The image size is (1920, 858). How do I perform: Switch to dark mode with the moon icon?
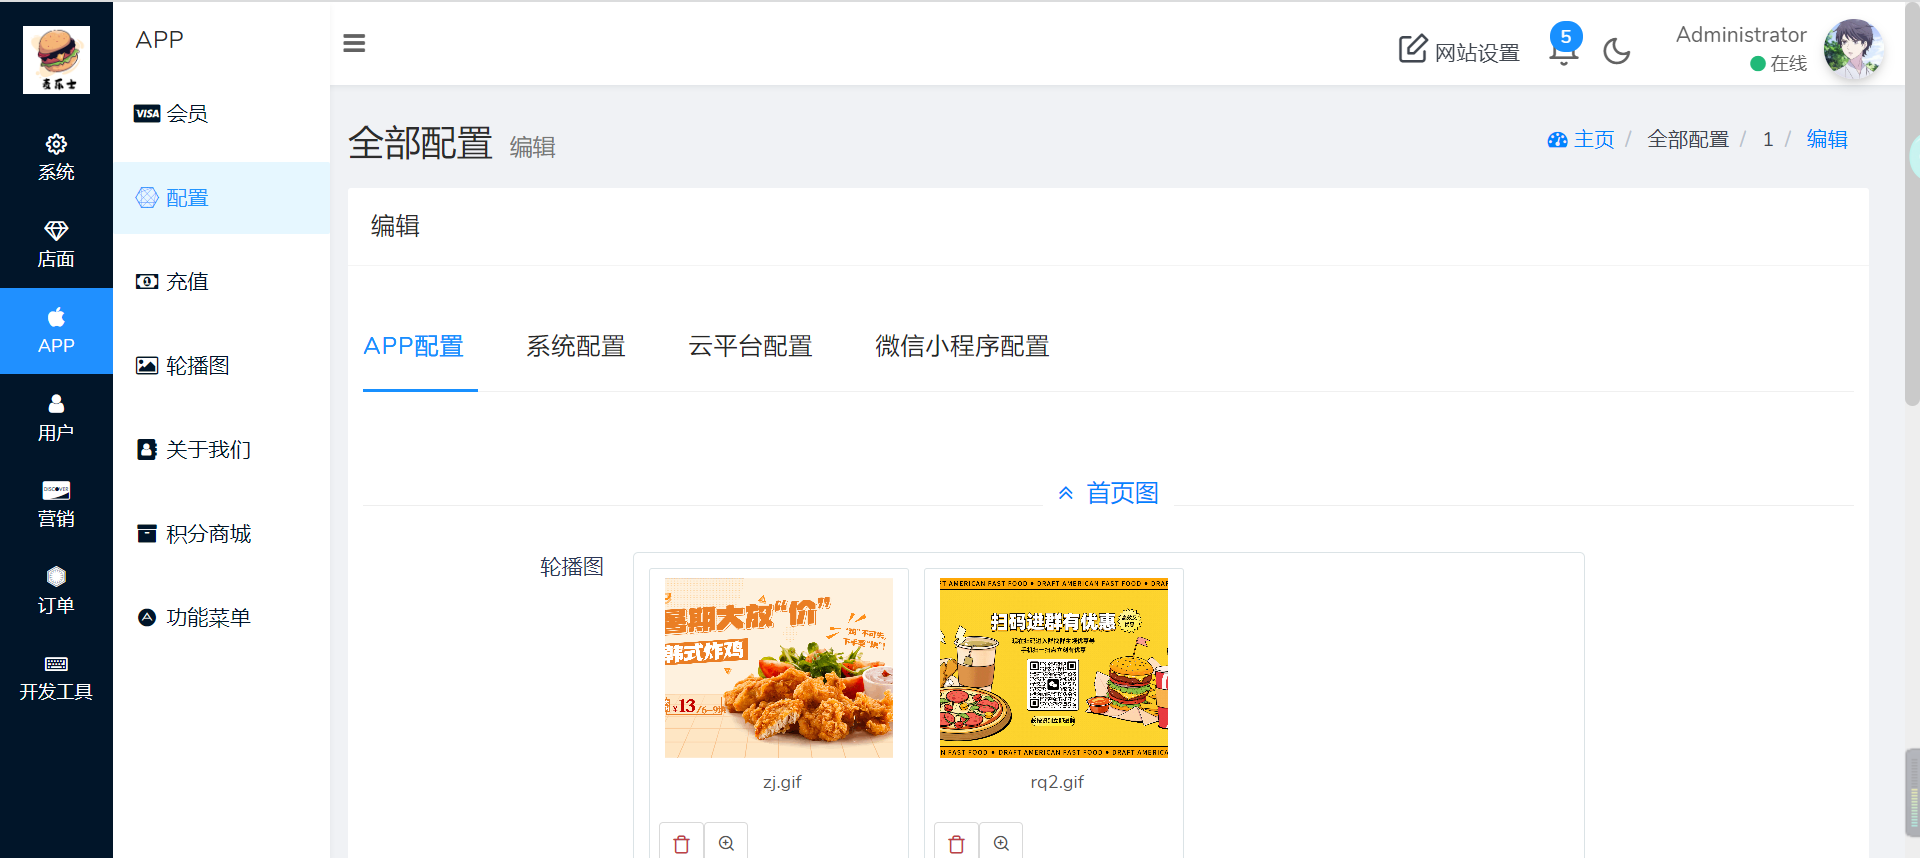(1616, 51)
